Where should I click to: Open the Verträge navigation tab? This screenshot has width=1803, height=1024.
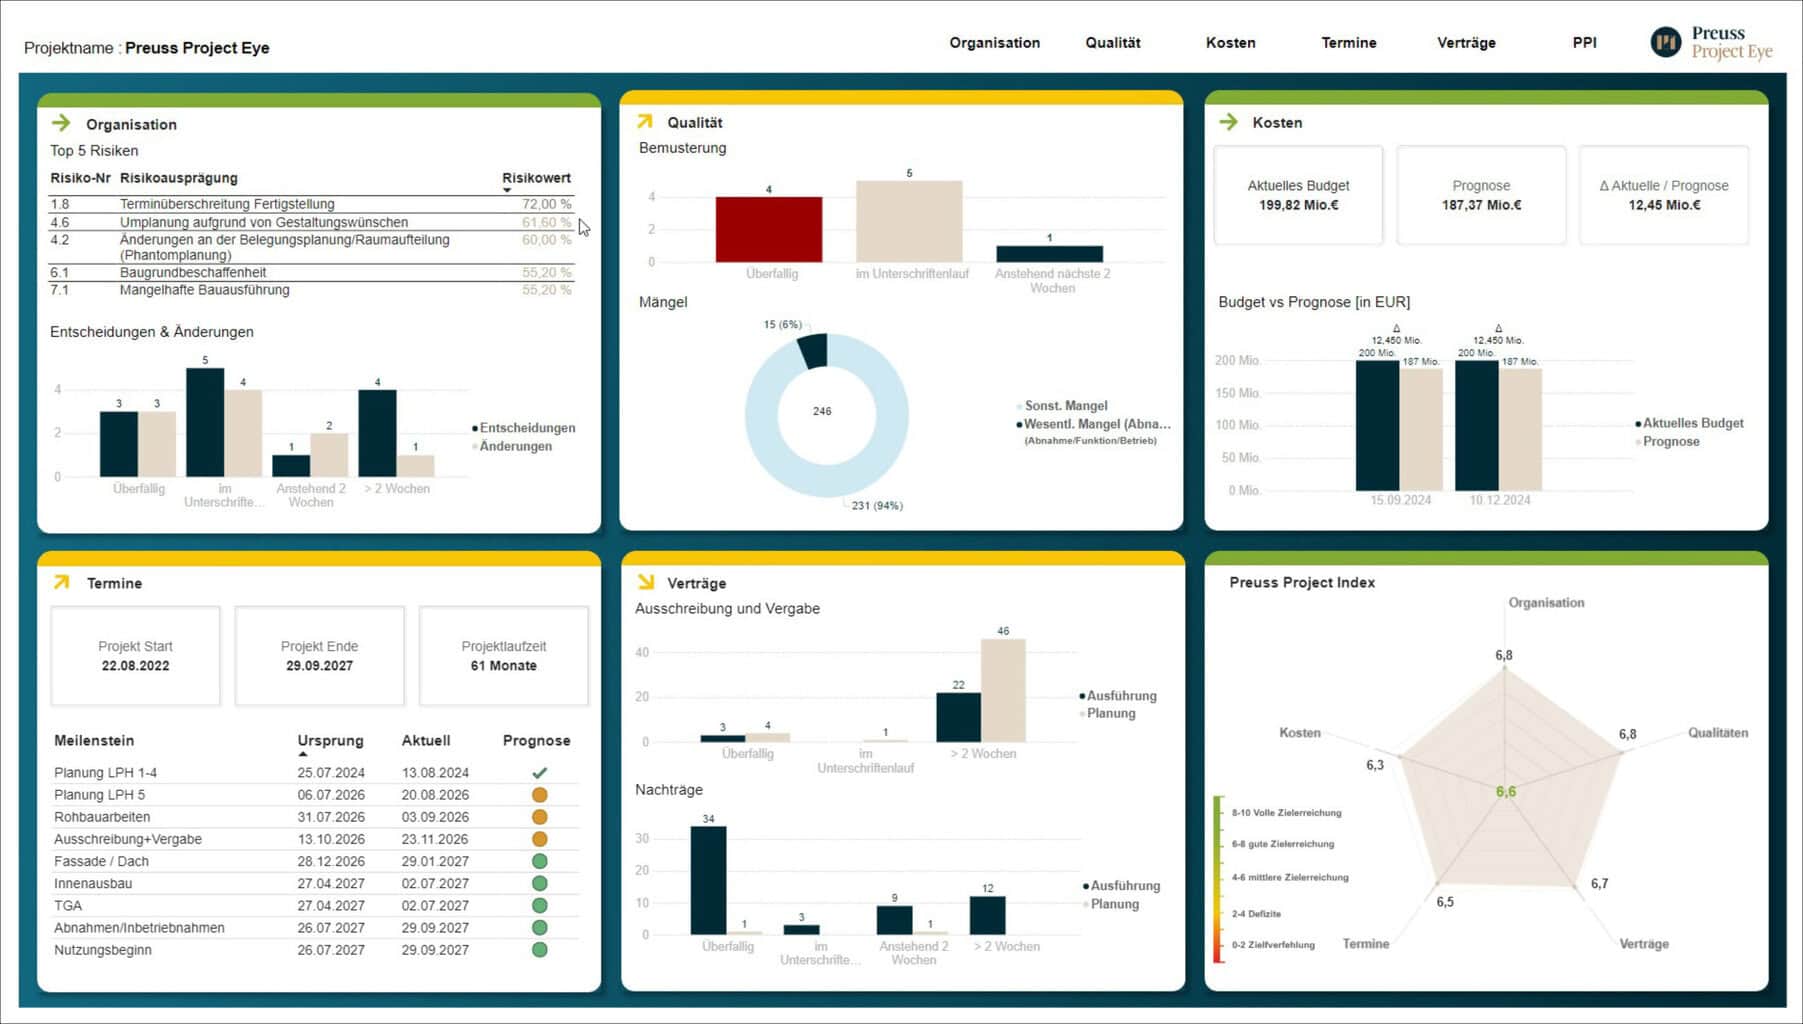[x=1466, y=43]
